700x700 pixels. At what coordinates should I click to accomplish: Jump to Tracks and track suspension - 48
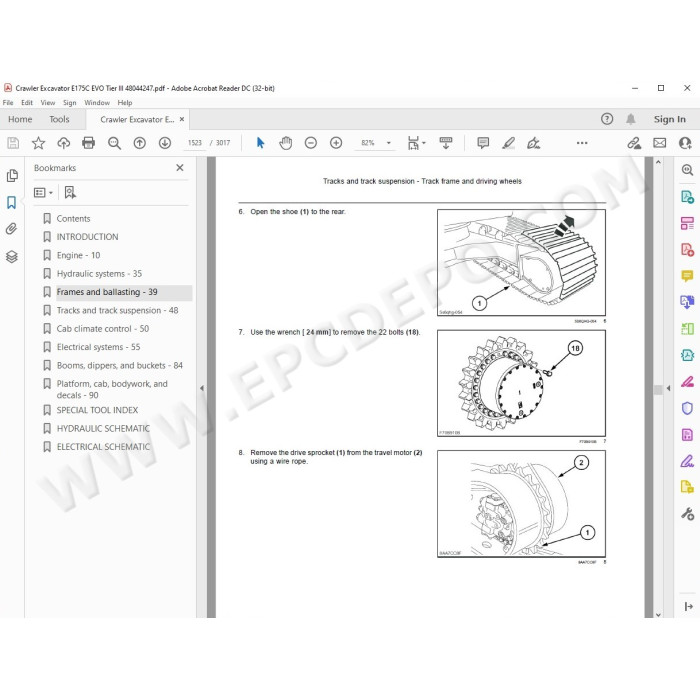tap(117, 310)
